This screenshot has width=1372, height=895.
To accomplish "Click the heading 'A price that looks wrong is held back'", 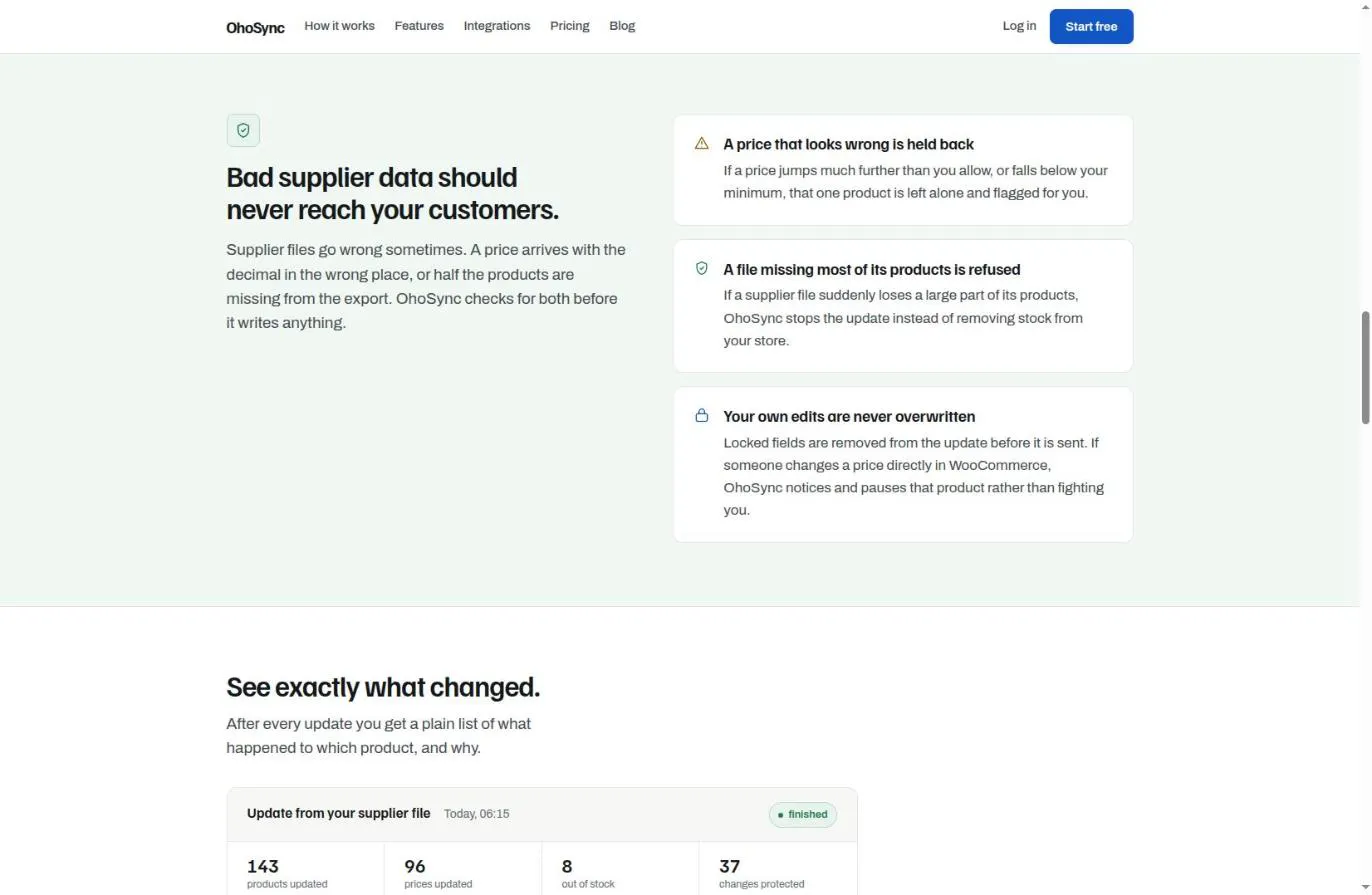I will (848, 144).
